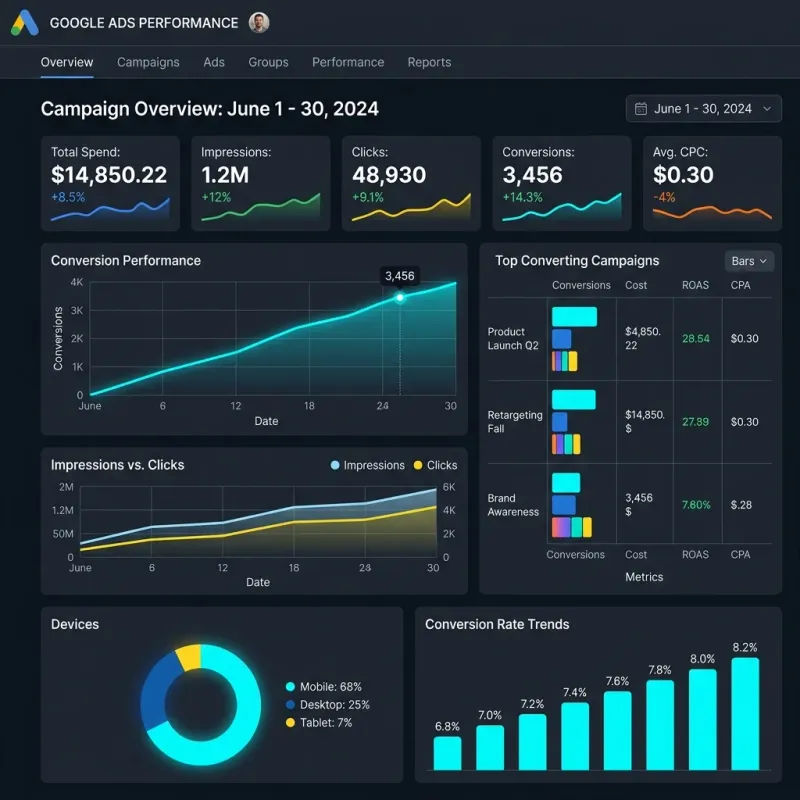Open the Bars chart type dropdown
Viewport: 800px width, 800px height.
[x=749, y=261]
